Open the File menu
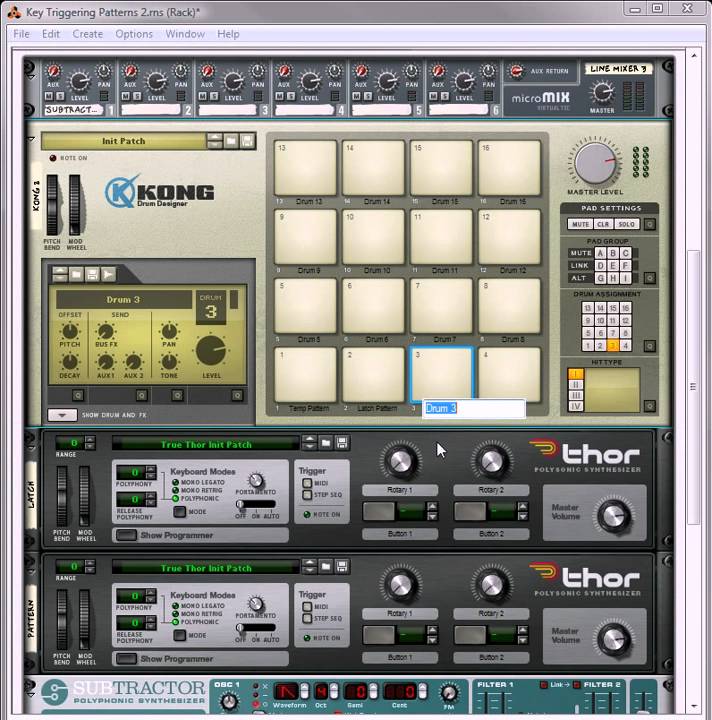The width and height of the screenshot is (712, 720). (21, 34)
